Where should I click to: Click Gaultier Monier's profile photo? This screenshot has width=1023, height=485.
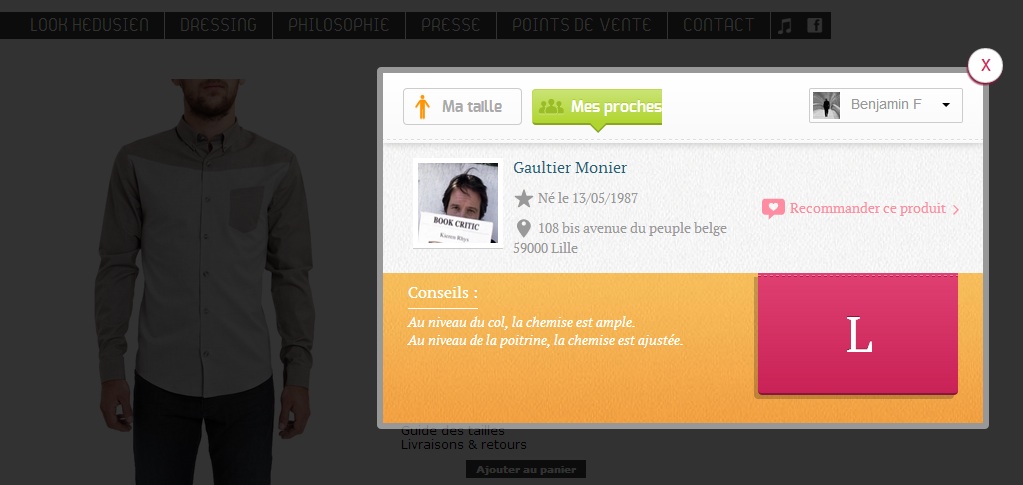457,203
